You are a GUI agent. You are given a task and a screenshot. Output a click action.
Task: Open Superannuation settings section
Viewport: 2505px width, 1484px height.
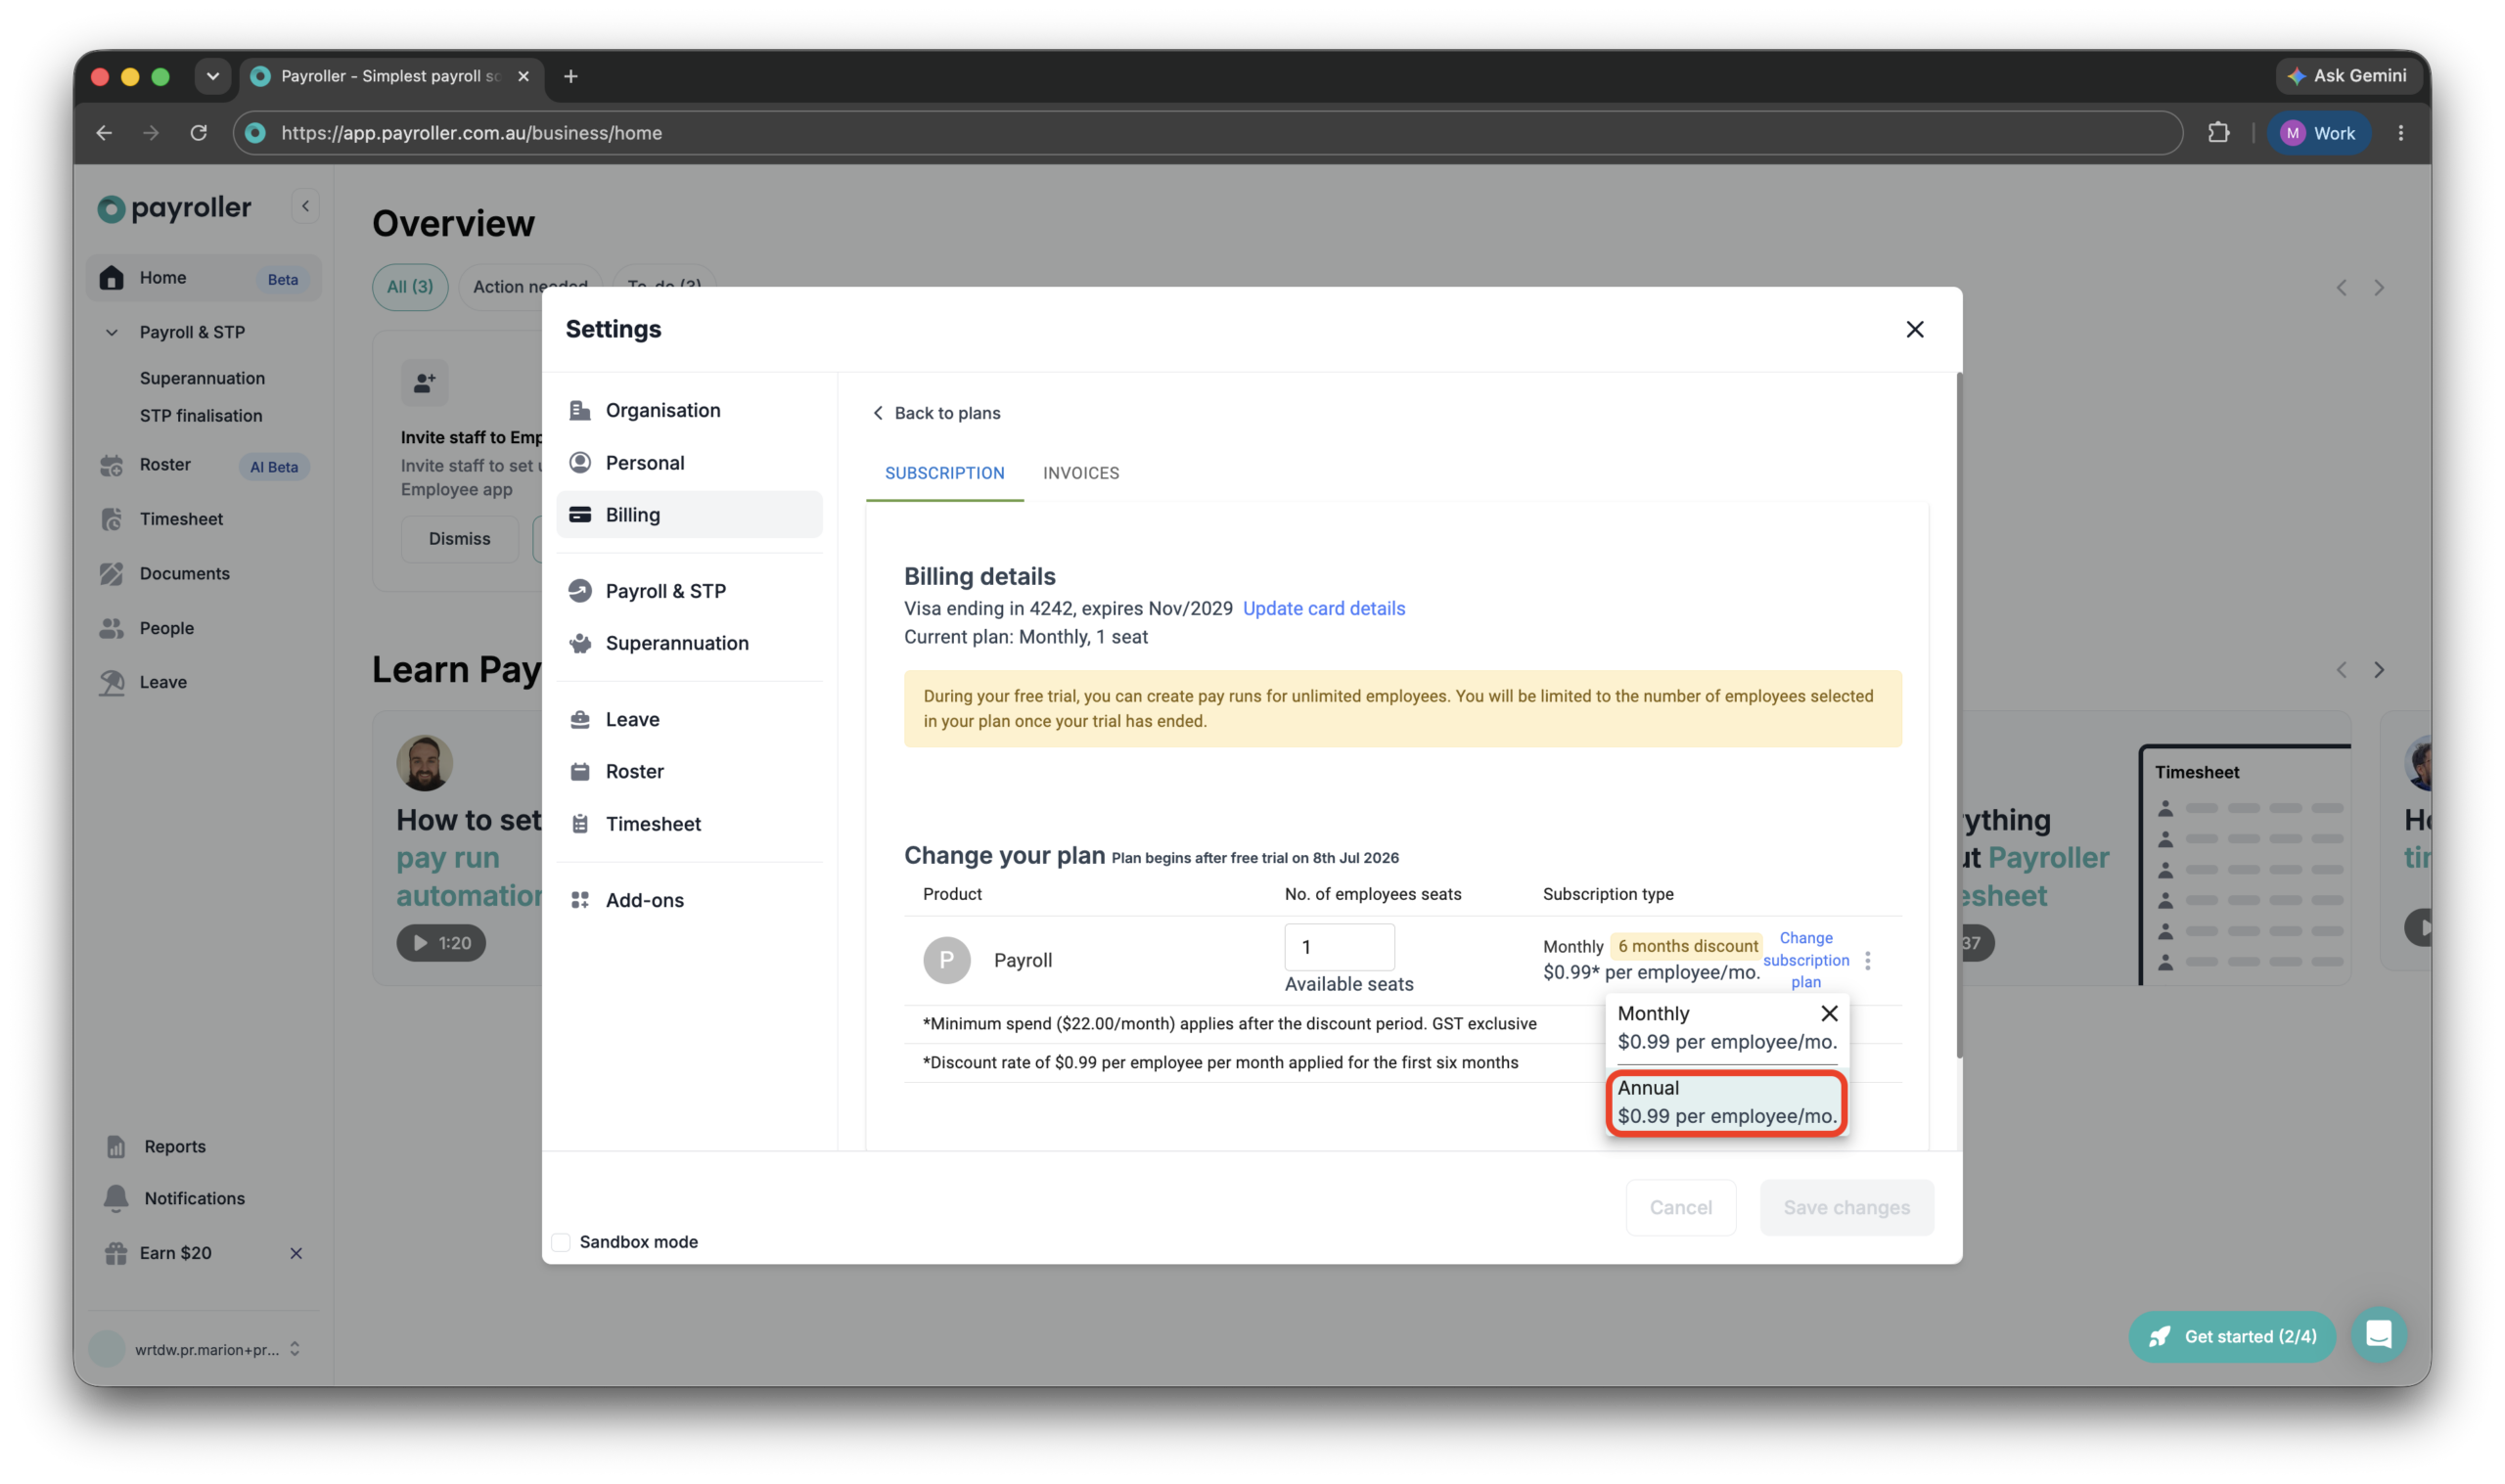pos(688,642)
